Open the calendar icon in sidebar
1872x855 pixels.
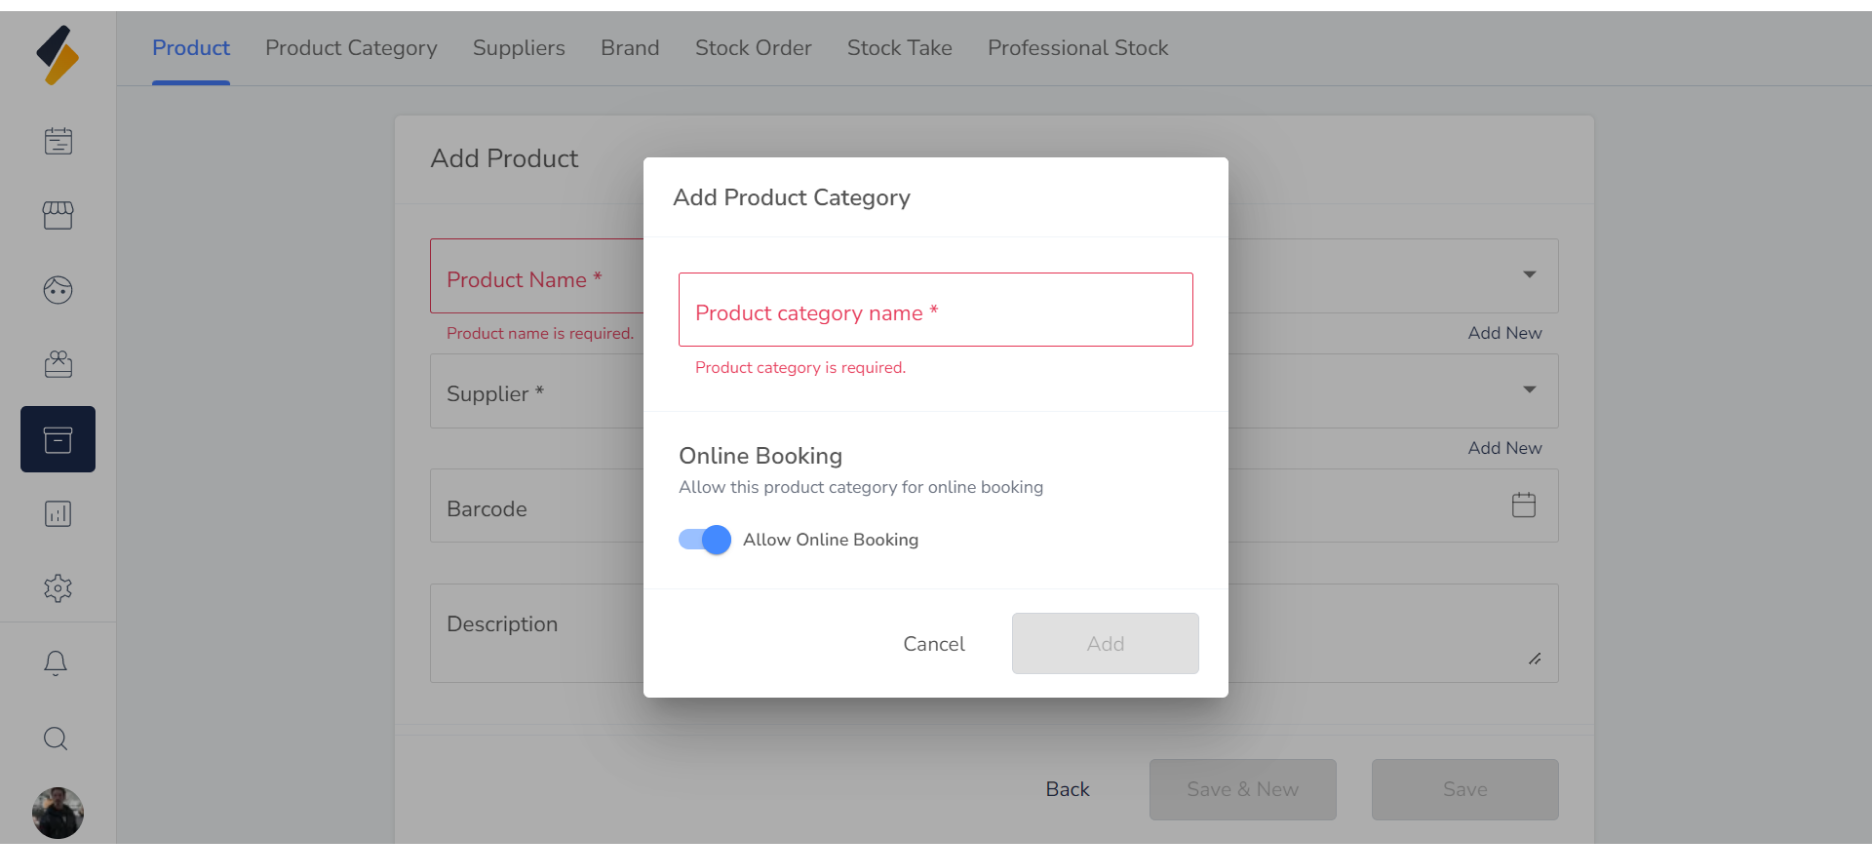58,141
